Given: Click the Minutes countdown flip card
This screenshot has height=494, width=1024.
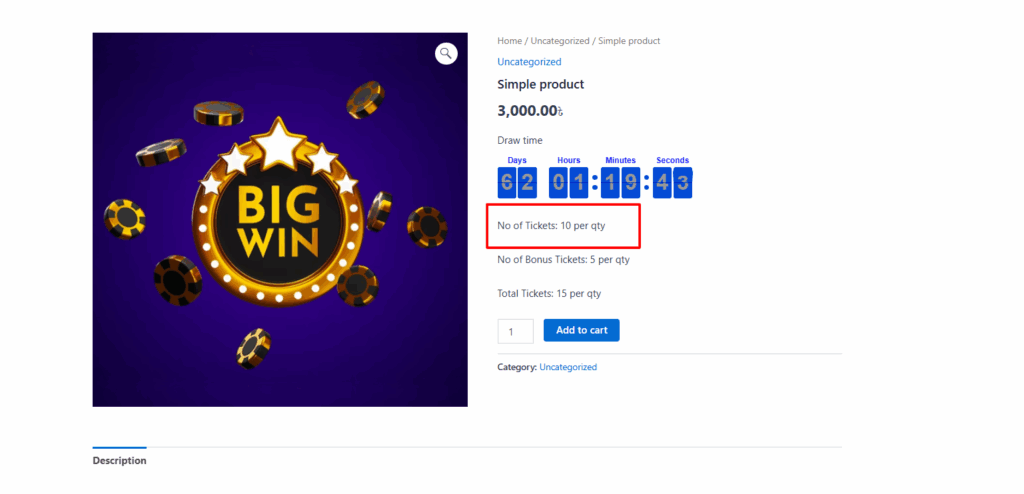Looking at the screenshot, I should tap(620, 182).
